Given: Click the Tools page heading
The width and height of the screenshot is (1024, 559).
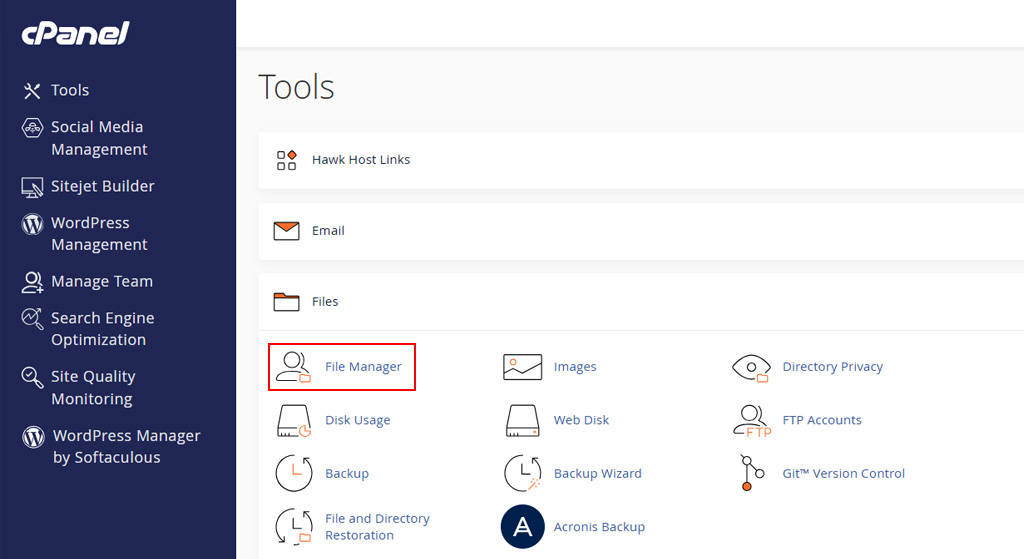Looking at the screenshot, I should click(296, 87).
